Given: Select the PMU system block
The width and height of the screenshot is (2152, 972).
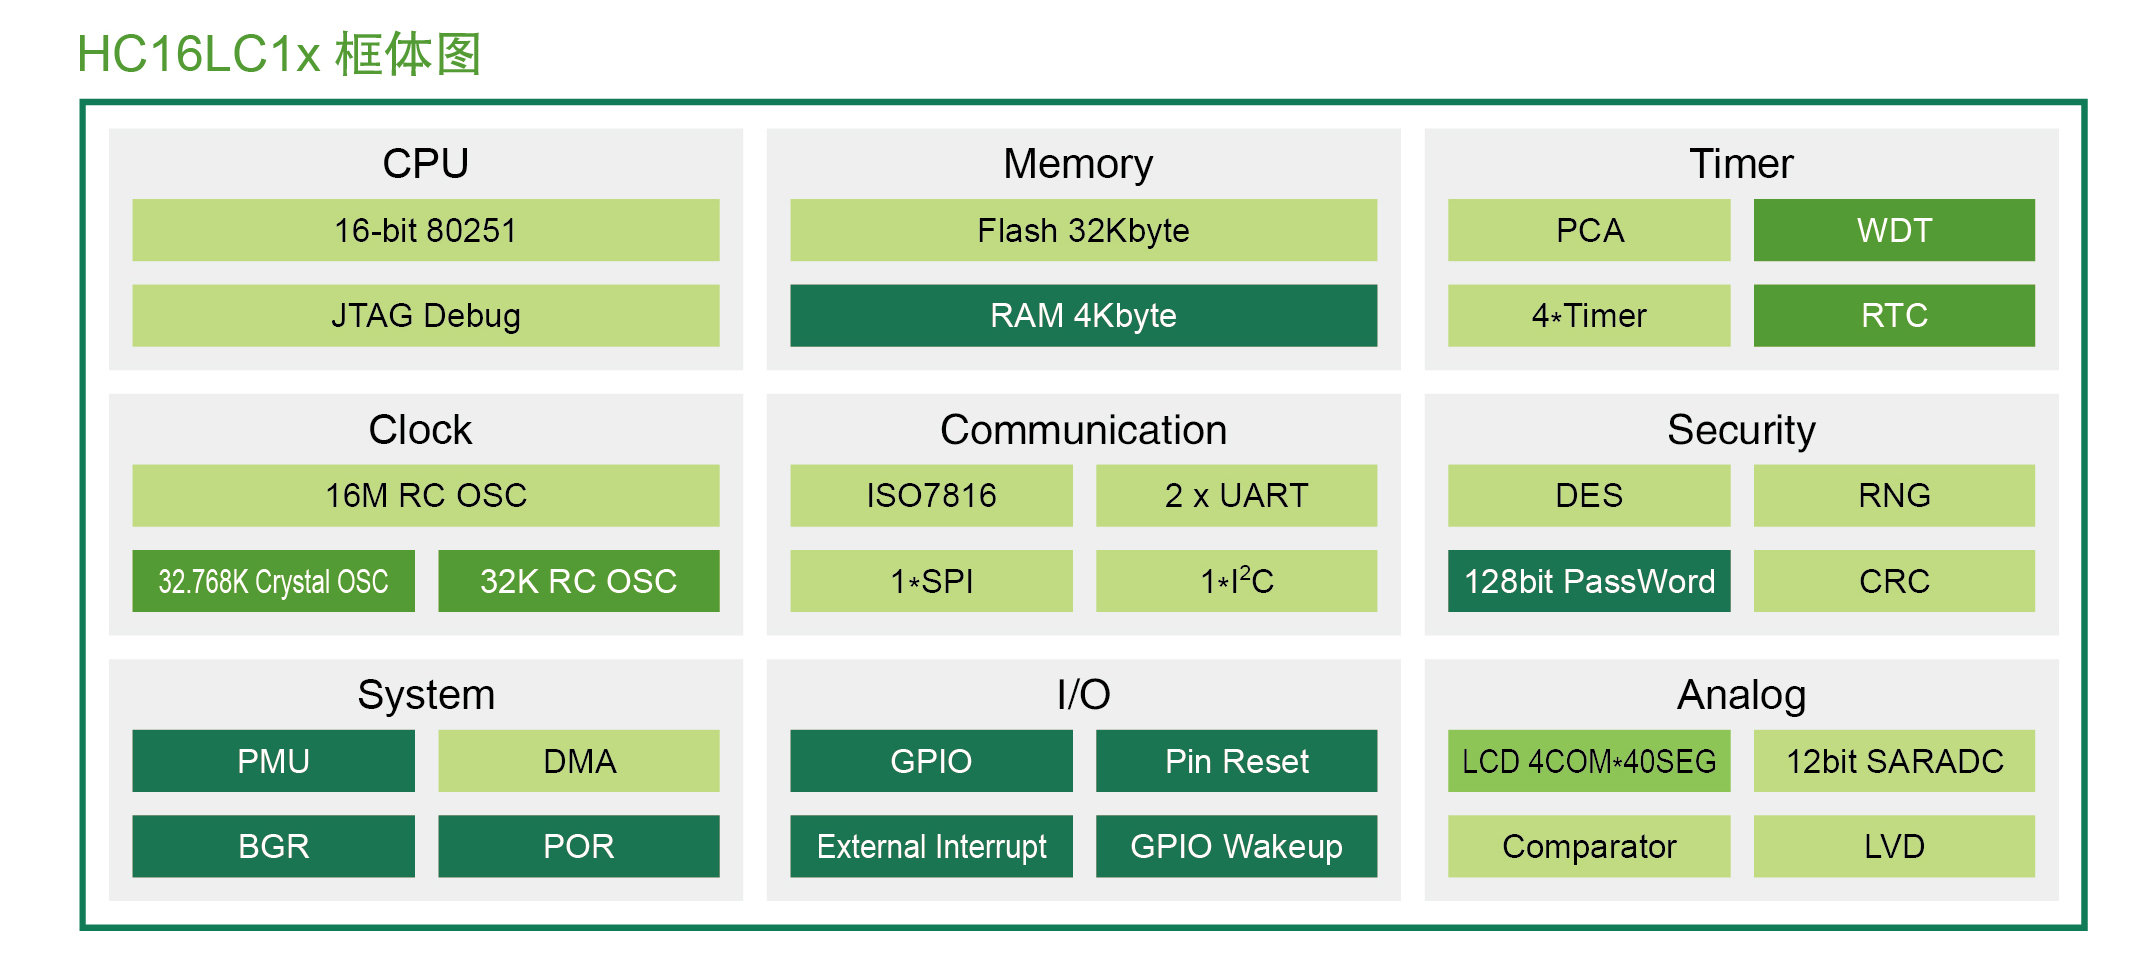Looking at the screenshot, I should tap(273, 761).
